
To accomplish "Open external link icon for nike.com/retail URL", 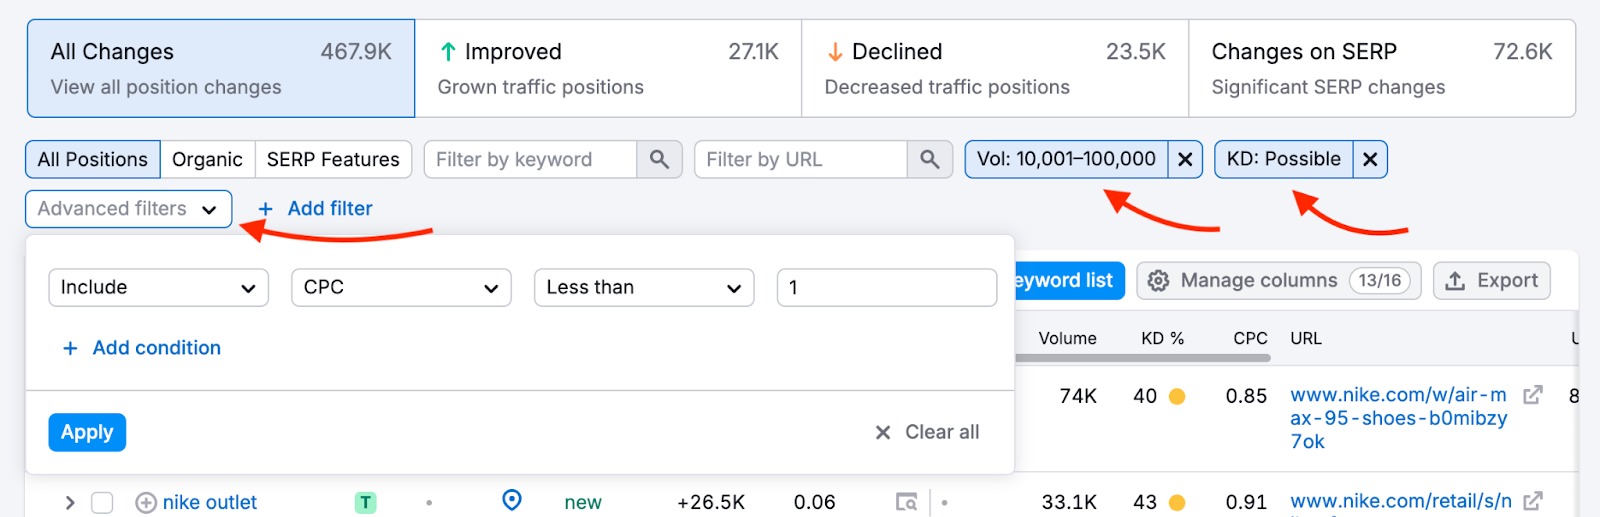I will (x=1533, y=501).
